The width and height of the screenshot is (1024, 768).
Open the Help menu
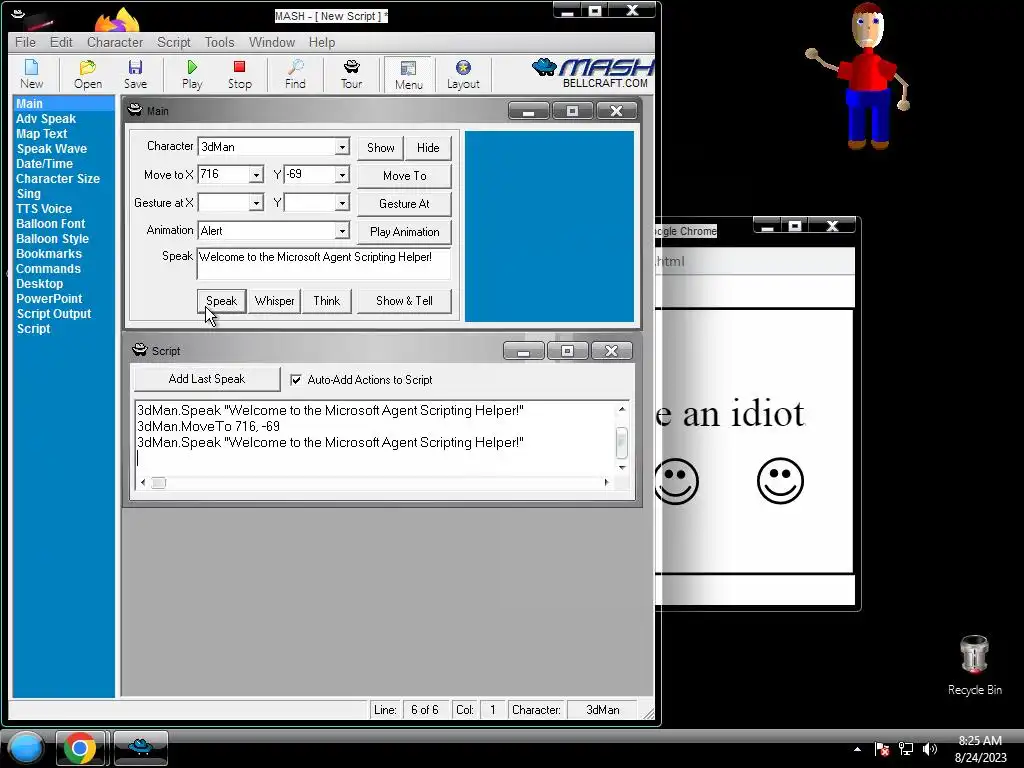pyautogui.click(x=322, y=42)
